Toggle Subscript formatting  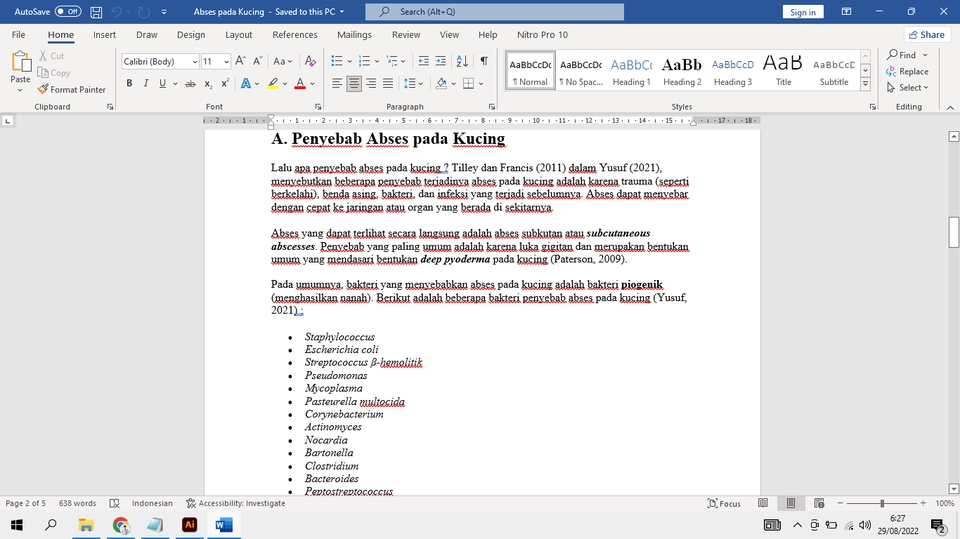(208, 83)
